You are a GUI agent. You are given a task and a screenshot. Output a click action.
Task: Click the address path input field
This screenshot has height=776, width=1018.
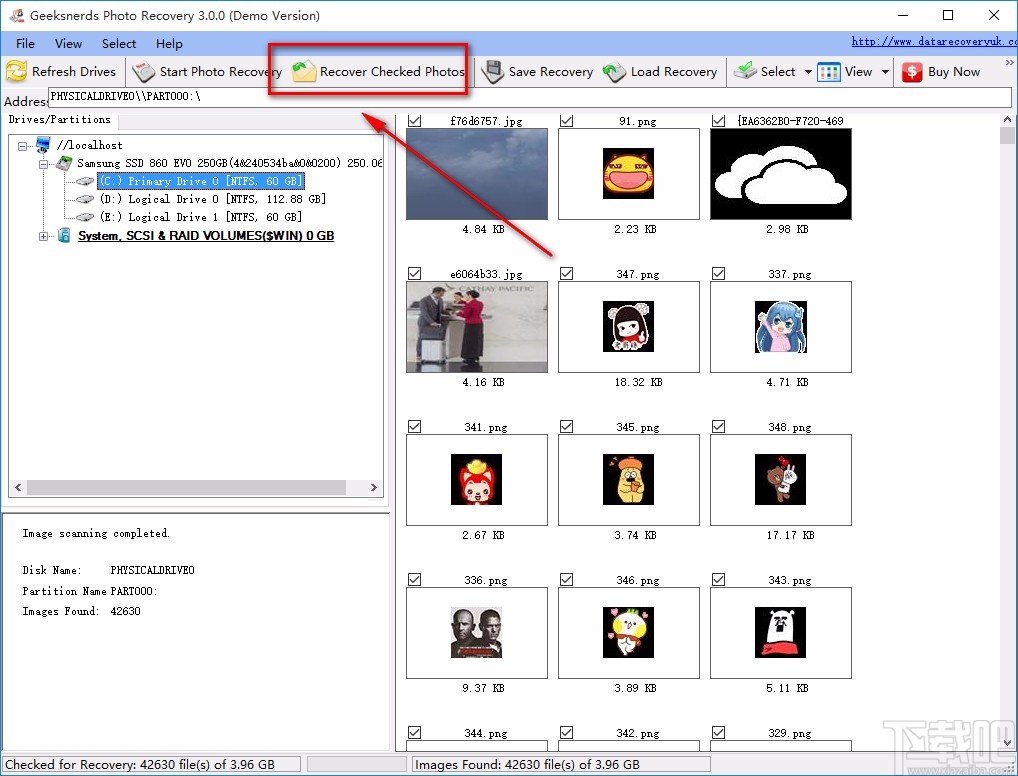pyautogui.click(x=530, y=96)
